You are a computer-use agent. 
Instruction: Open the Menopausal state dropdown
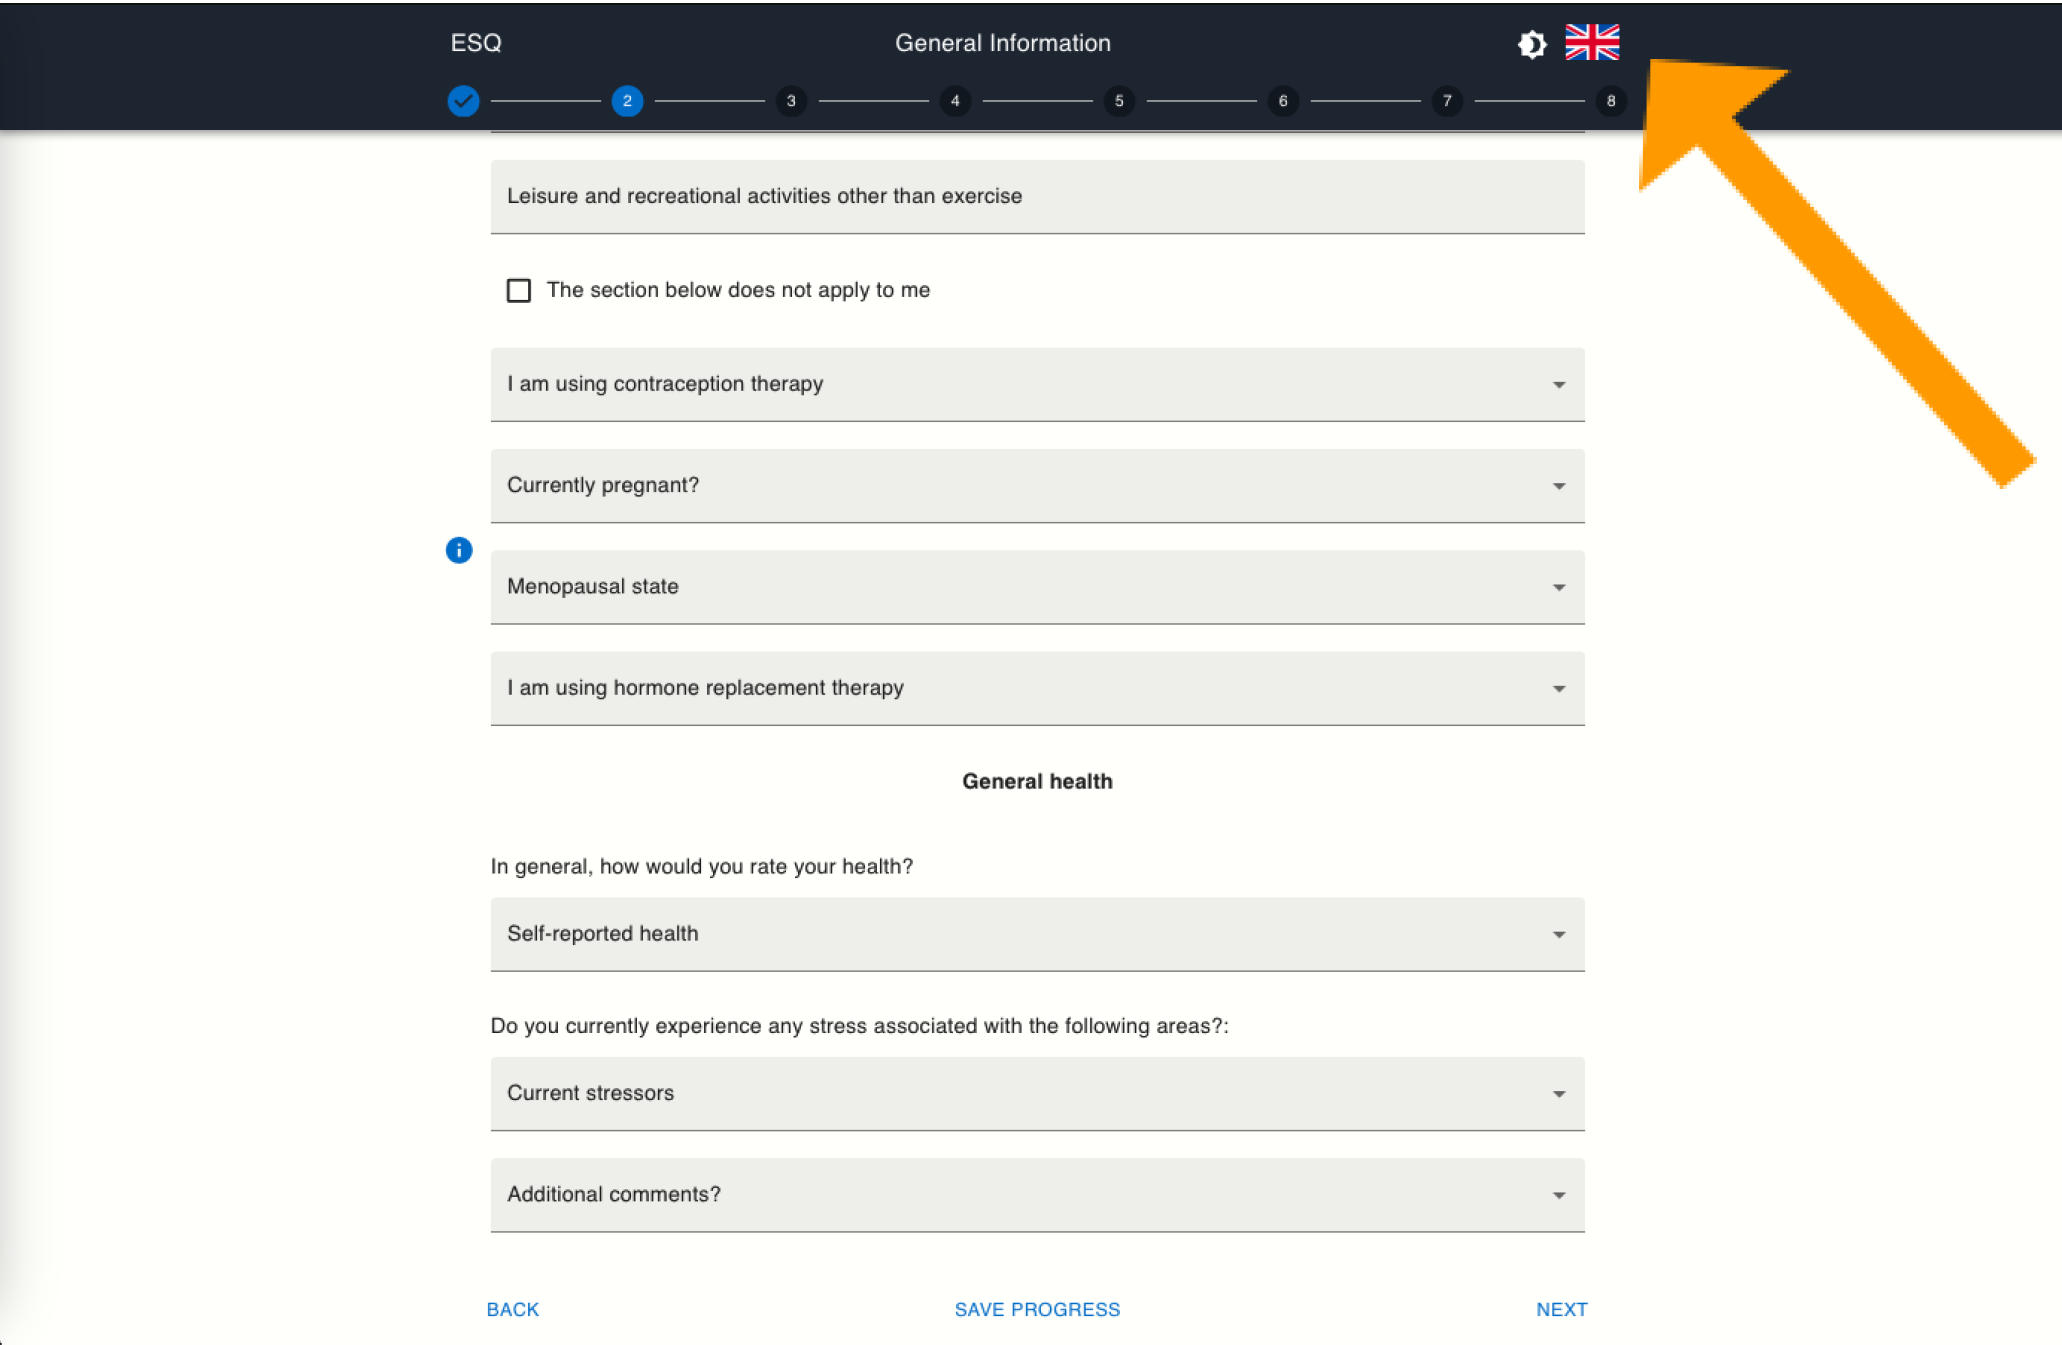coord(1037,587)
